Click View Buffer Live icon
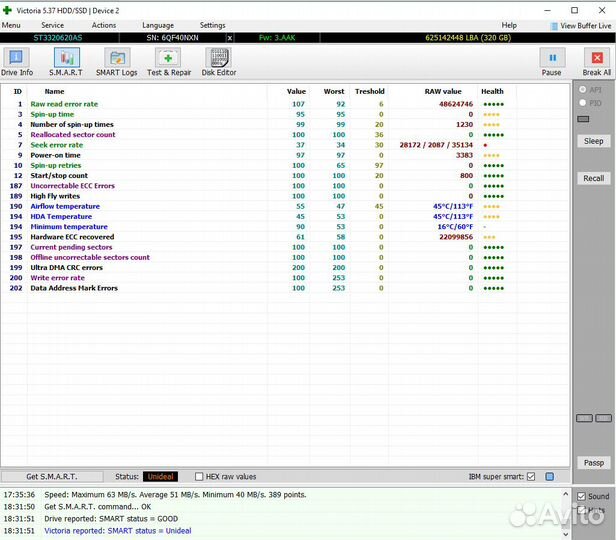 554,25
